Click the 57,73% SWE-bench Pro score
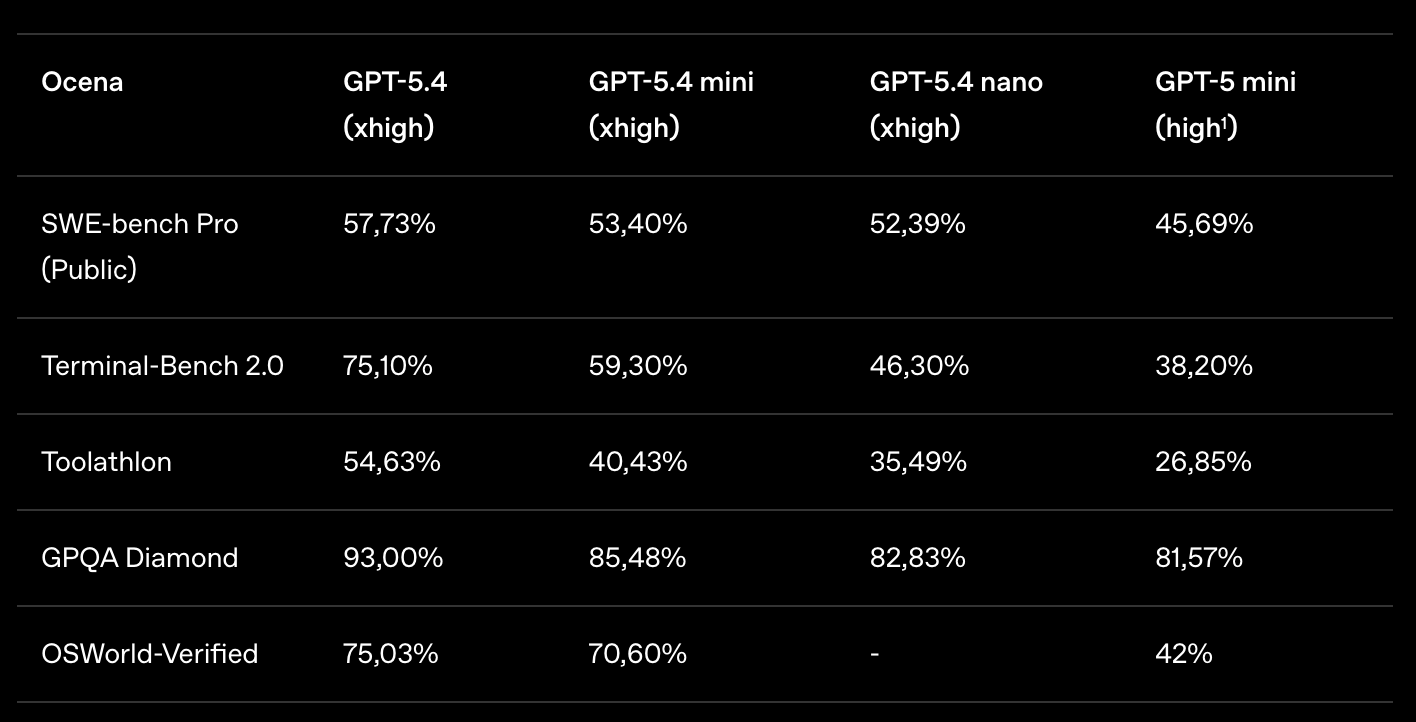 (x=389, y=224)
